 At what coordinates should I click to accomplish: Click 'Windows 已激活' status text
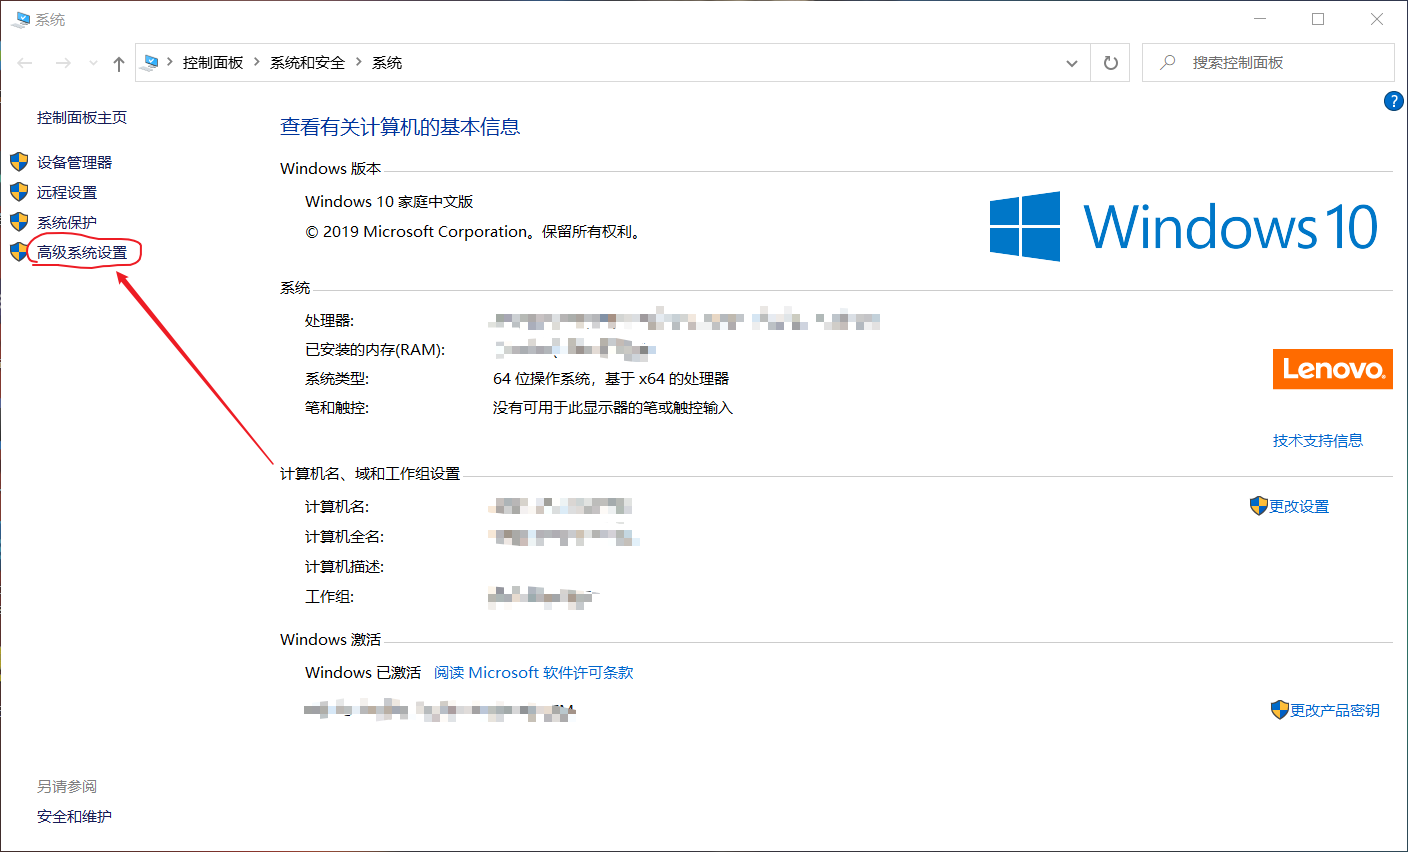(x=363, y=673)
